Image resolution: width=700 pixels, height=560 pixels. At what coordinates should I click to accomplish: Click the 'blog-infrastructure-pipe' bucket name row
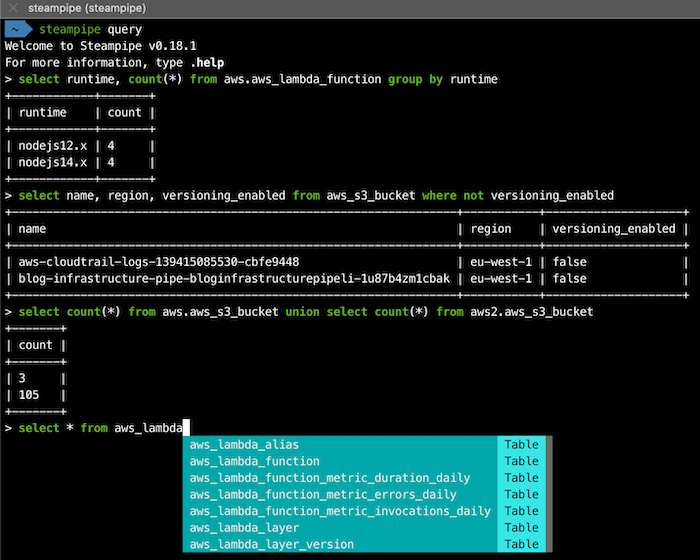tap(234, 279)
